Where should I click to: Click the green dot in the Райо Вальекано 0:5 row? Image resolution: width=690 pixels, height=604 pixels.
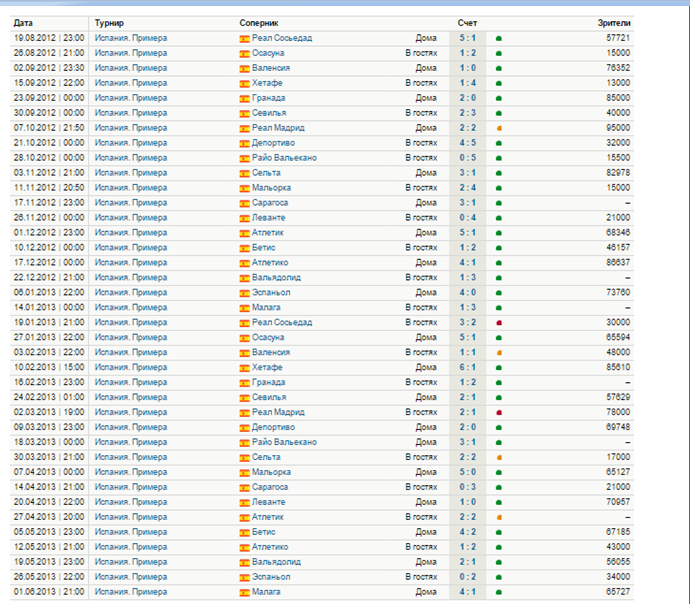coord(499,158)
